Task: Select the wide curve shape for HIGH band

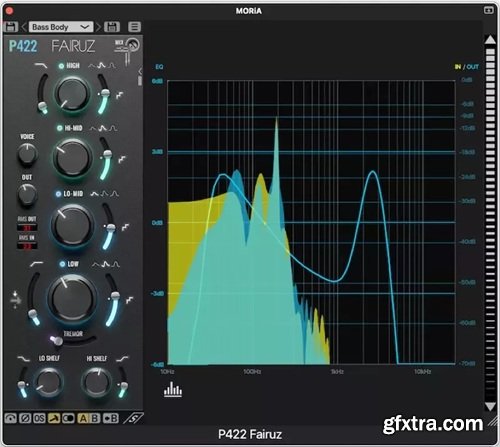Action: 92,66
